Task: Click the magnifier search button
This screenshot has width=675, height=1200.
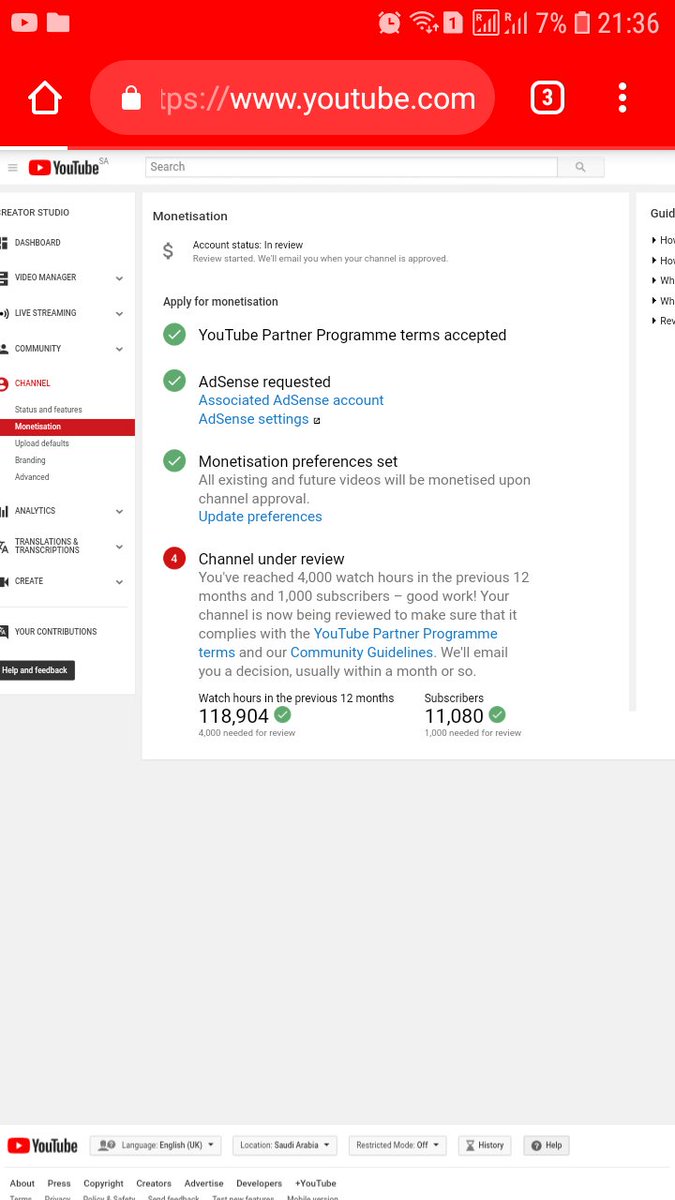Action: [x=580, y=167]
